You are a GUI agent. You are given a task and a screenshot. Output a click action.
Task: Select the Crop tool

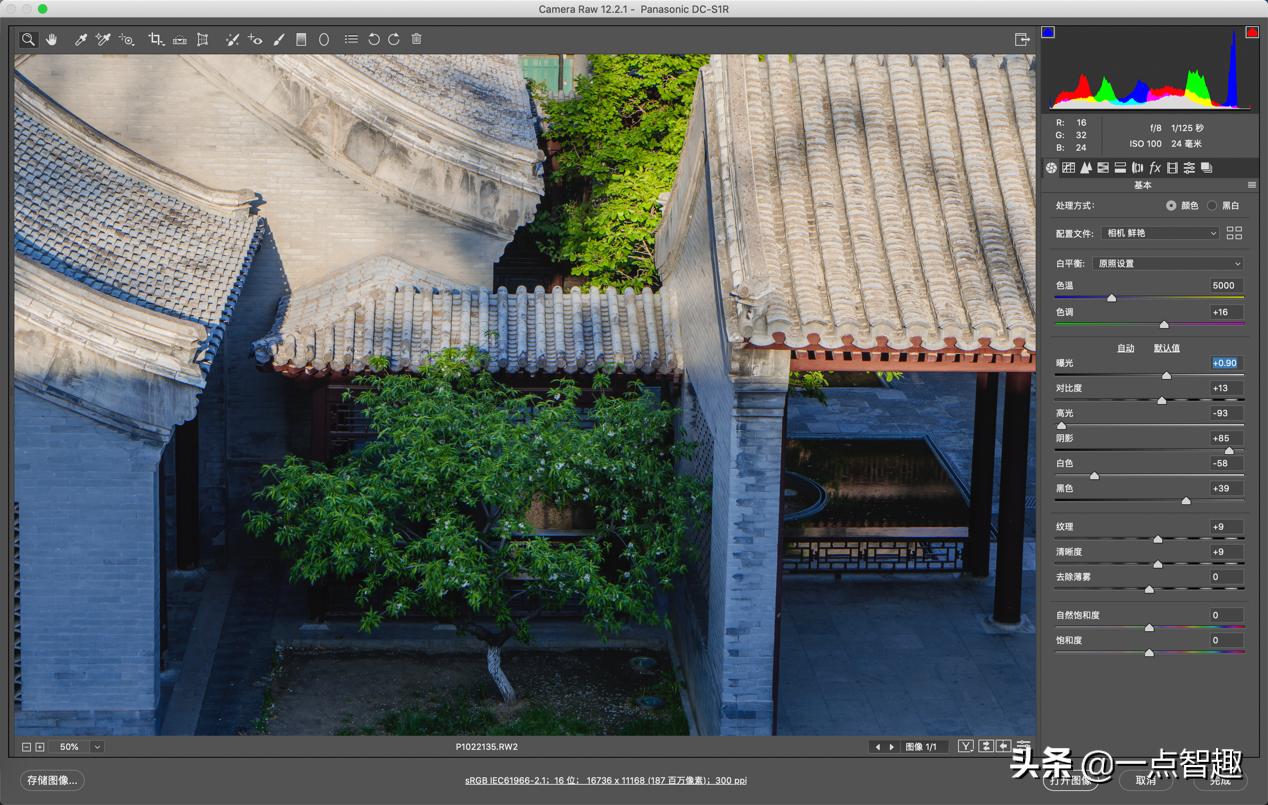pyautogui.click(x=156, y=39)
